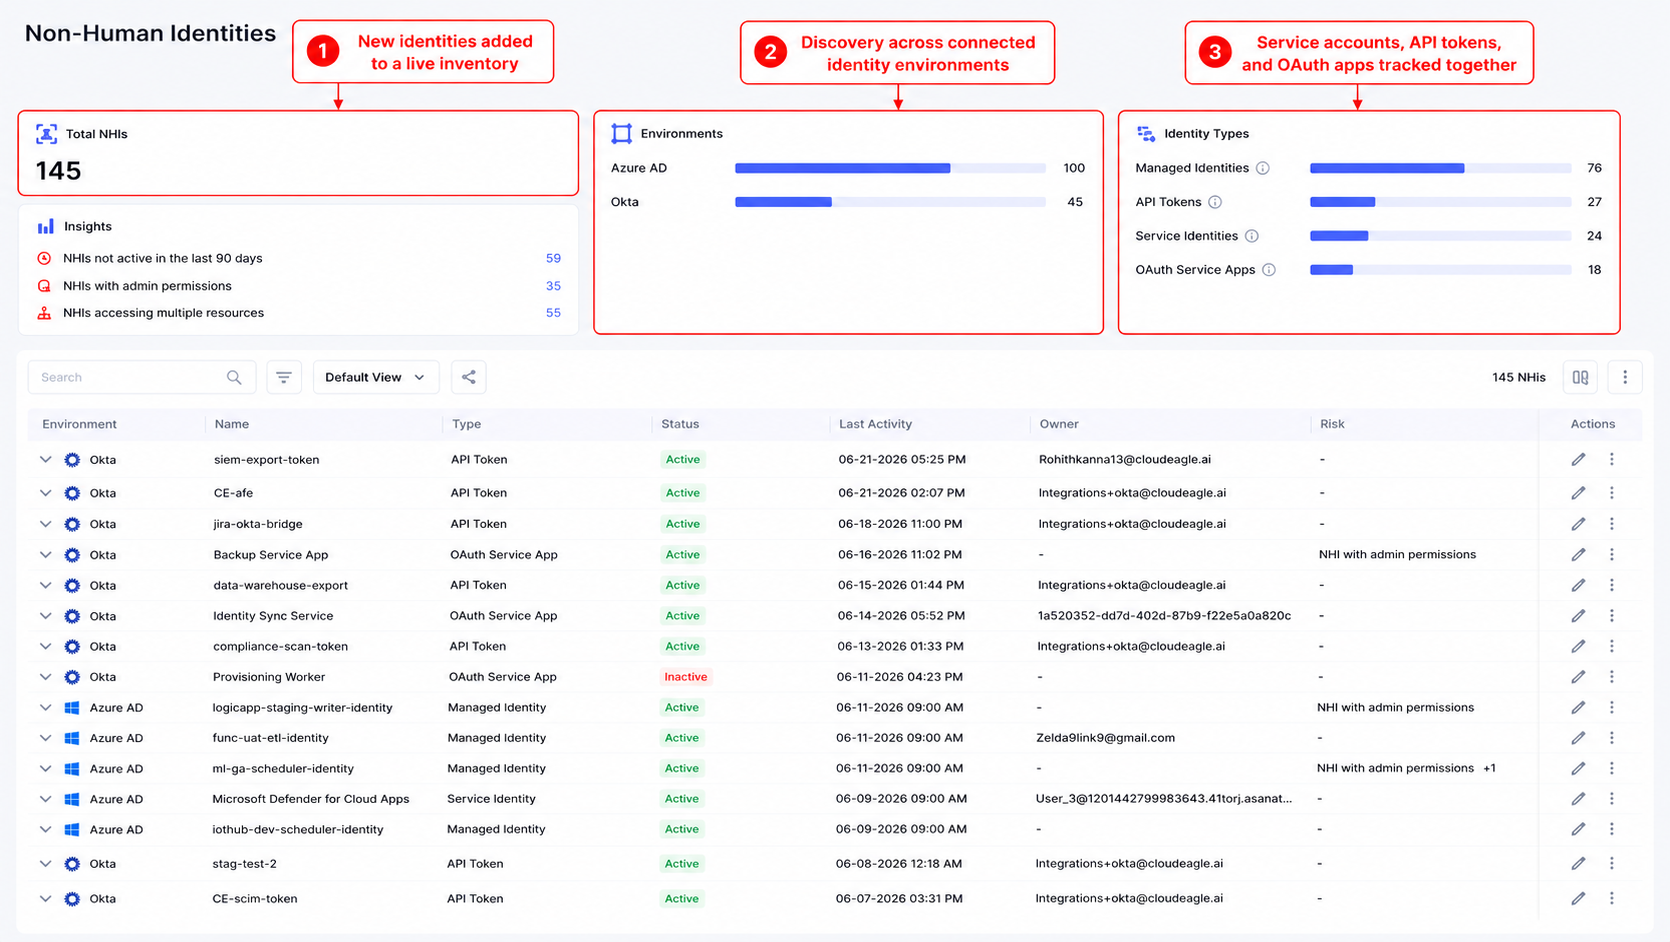Open count 55 for multiple resources NHIs

point(553,313)
